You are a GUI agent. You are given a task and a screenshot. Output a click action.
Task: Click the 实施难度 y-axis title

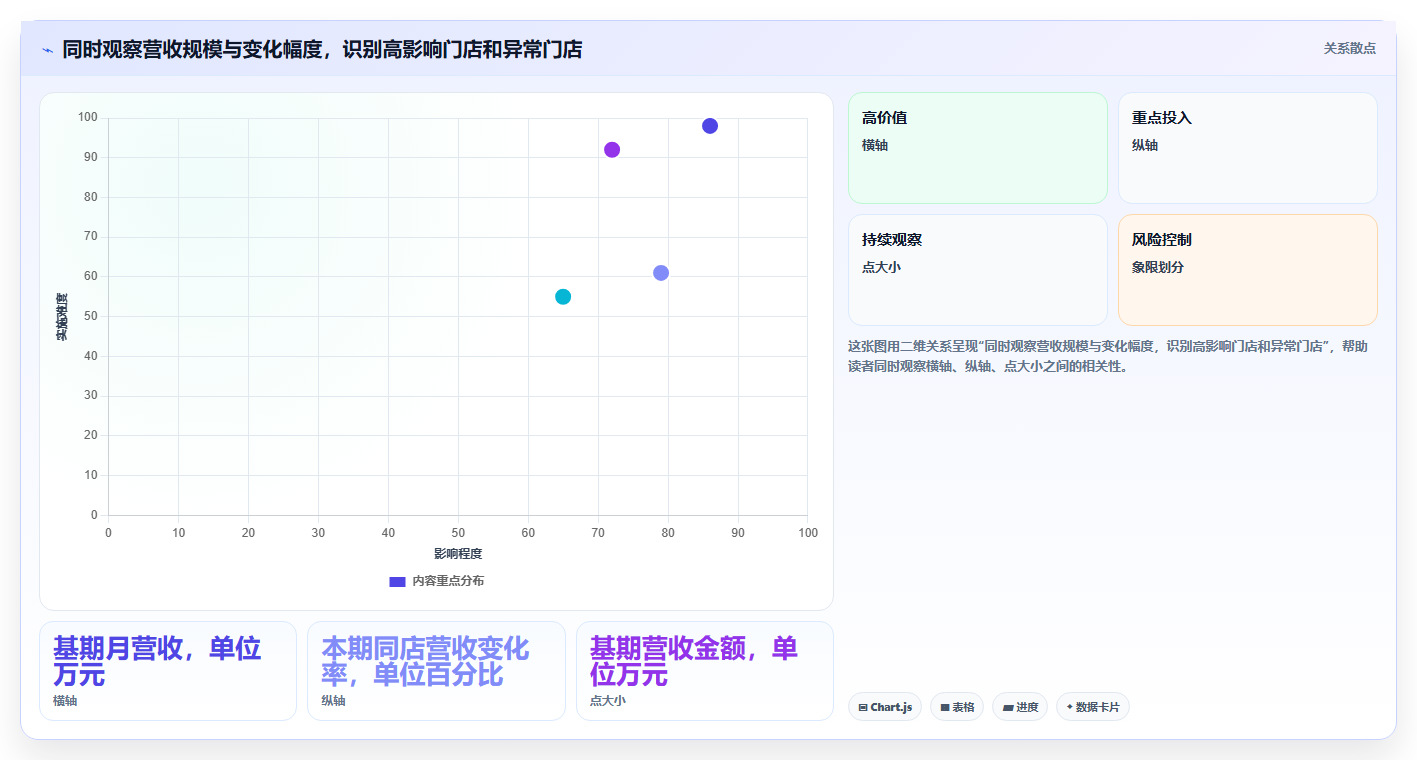[62, 317]
